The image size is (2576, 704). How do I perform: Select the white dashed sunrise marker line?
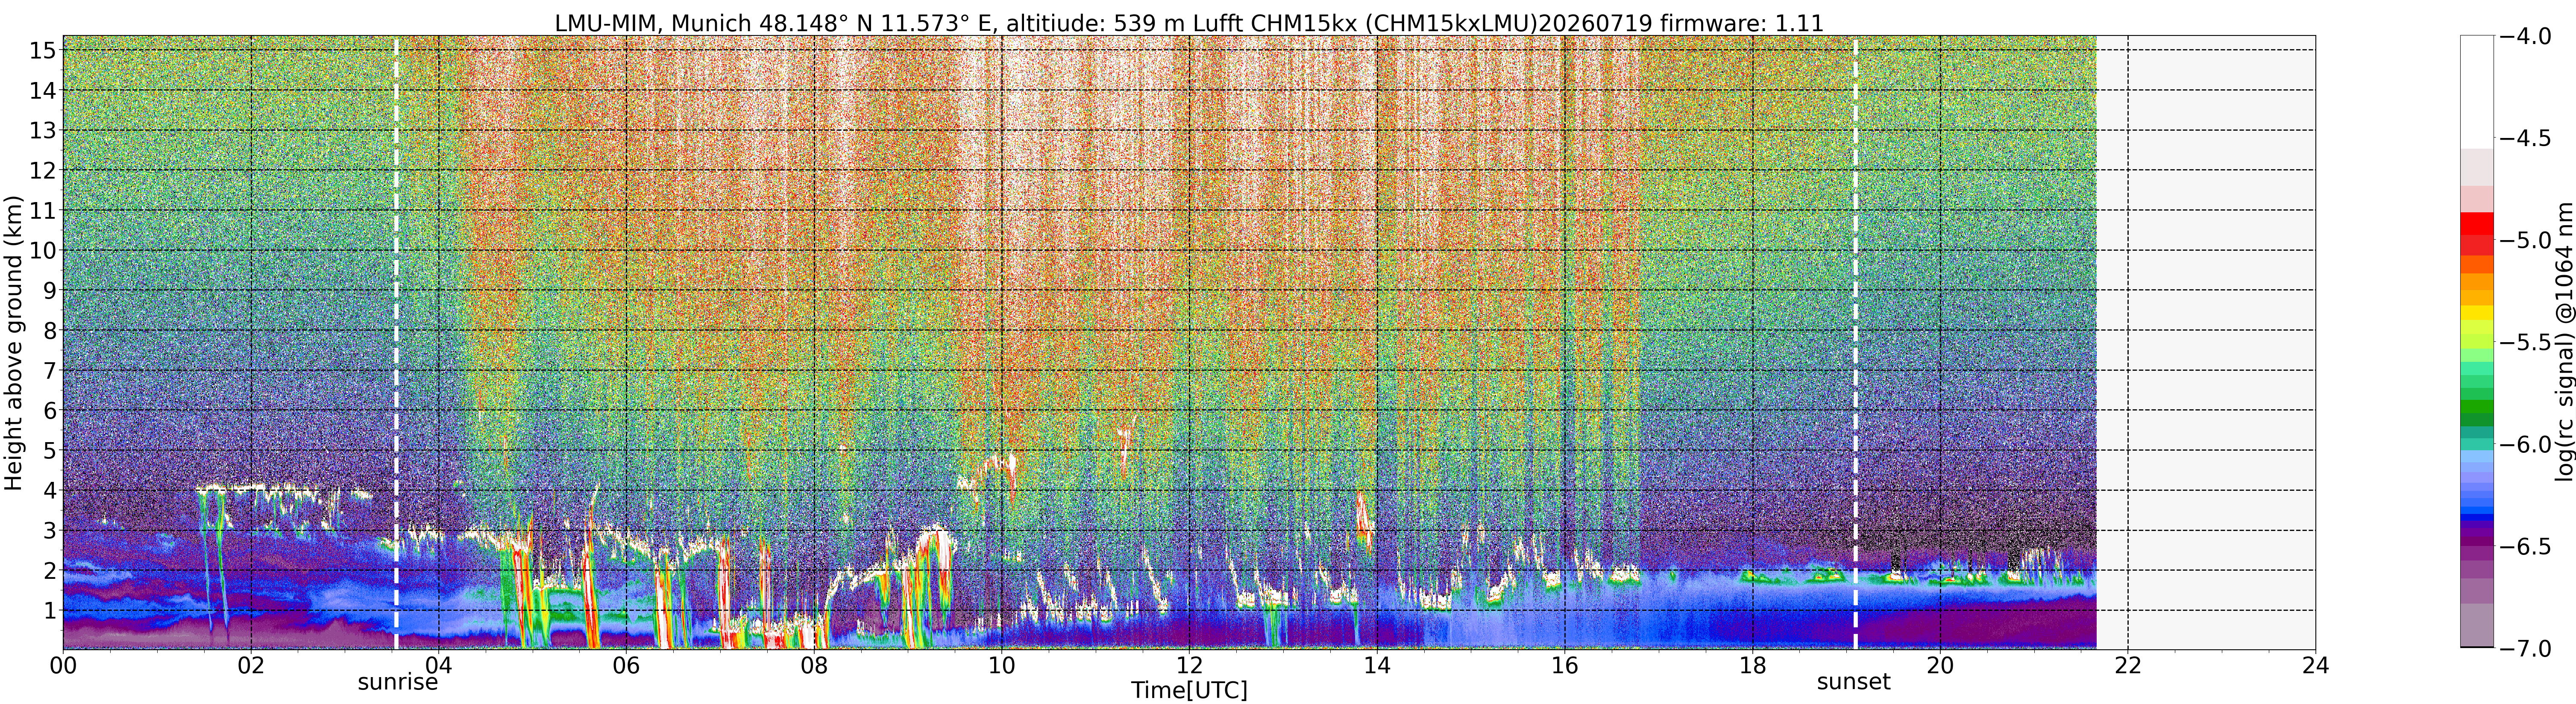click(x=396, y=343)
